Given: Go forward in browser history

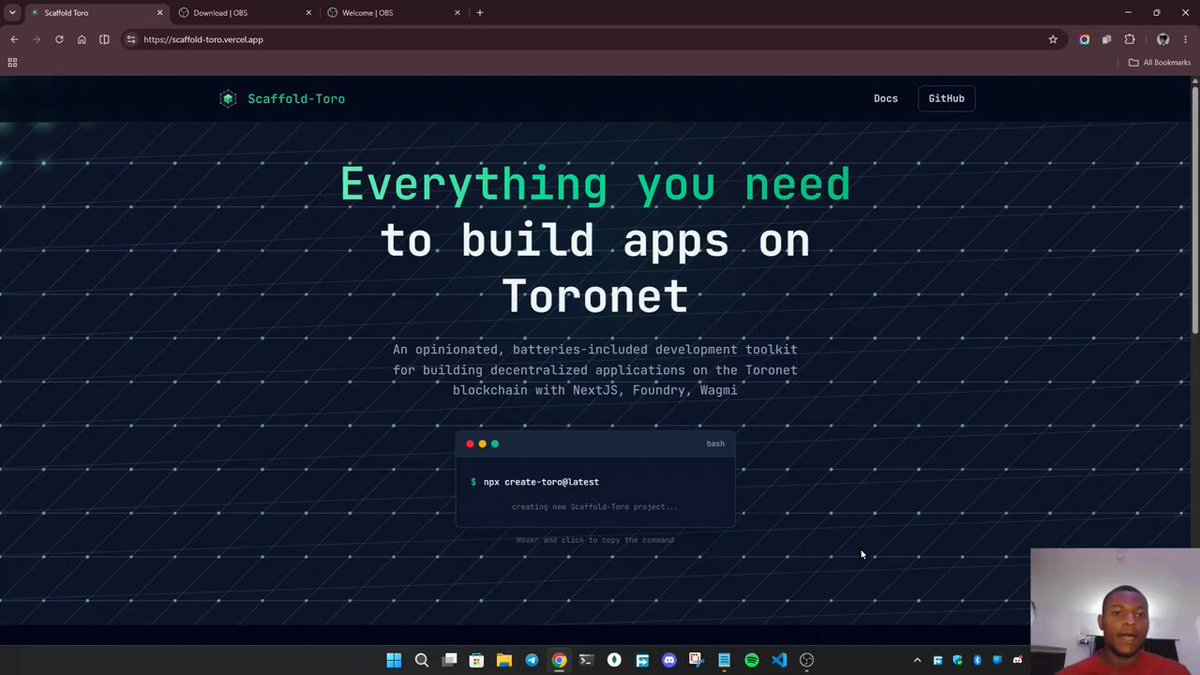Looking at the screenshot, I should tap(37, 39).
